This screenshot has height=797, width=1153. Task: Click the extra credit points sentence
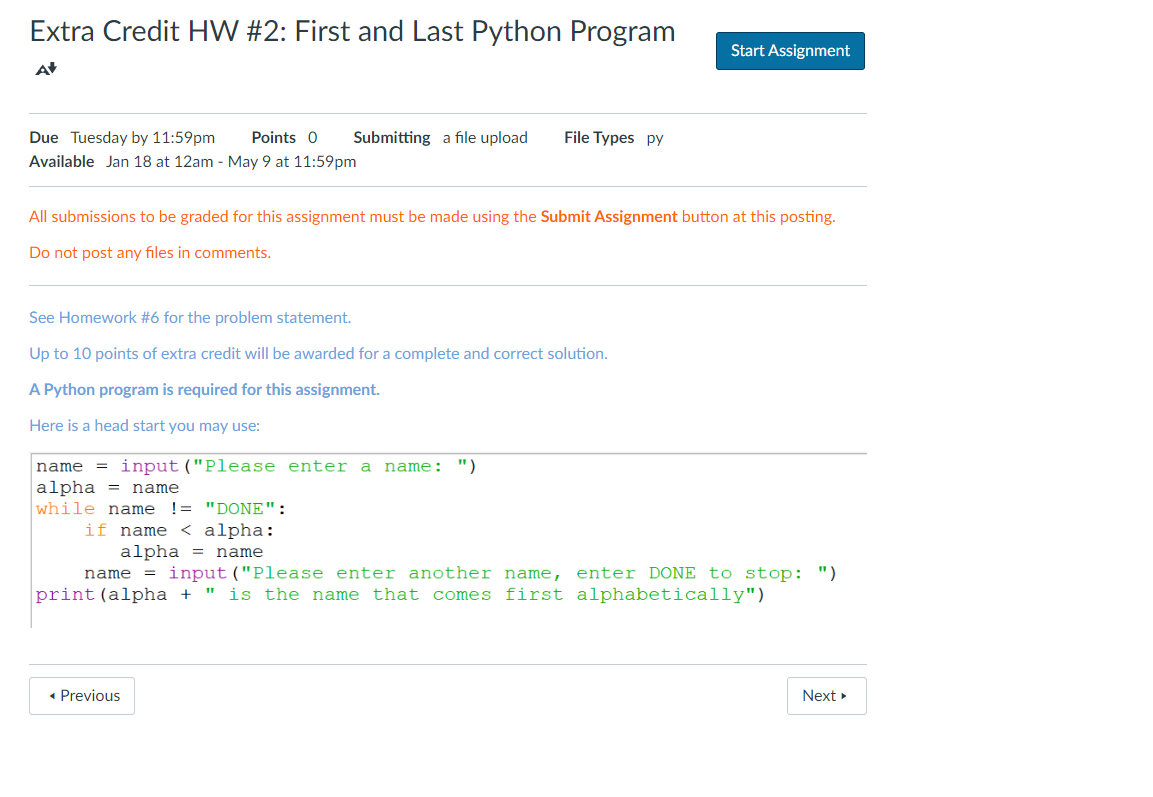point(318,353)
